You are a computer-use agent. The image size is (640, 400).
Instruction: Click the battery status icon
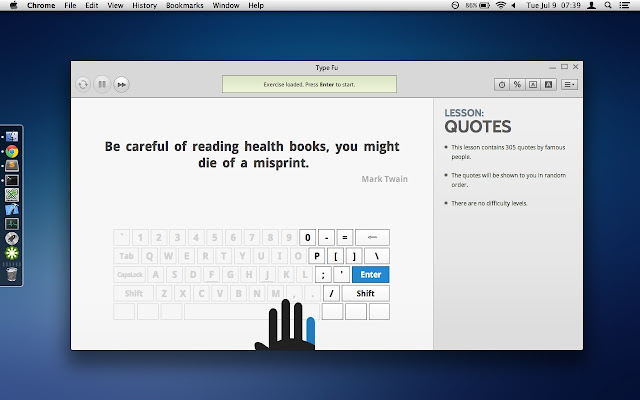(x=484, y=5)
